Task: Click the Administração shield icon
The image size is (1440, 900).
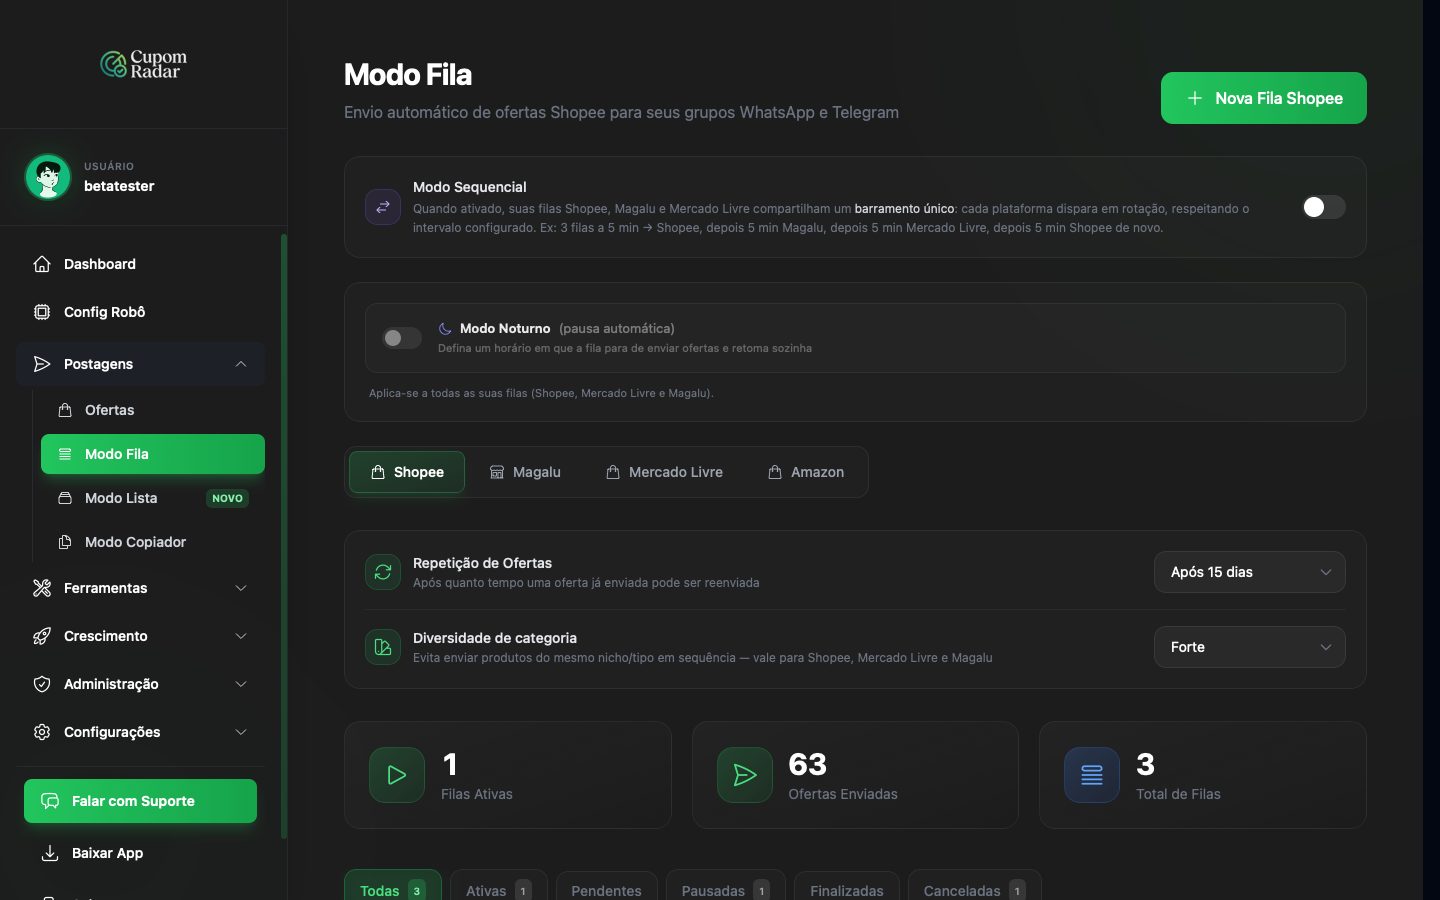Action: [x=42, y=684]
